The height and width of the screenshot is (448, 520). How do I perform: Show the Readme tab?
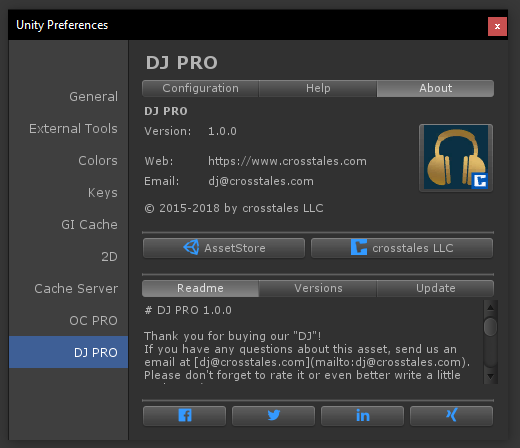point(200,288)
